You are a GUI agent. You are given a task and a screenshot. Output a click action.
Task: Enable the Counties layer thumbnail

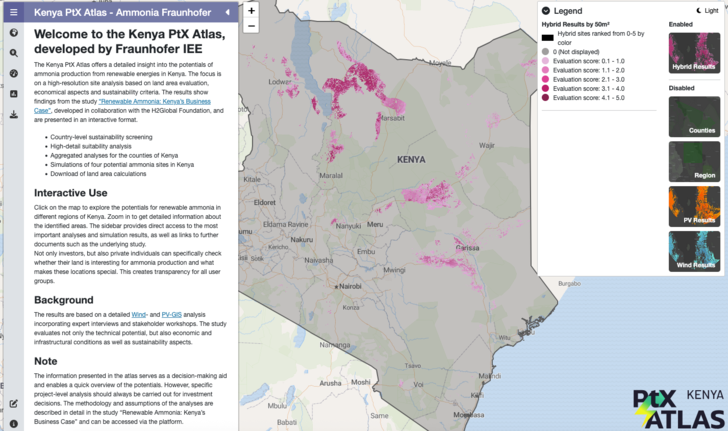(x=694, y=117)
